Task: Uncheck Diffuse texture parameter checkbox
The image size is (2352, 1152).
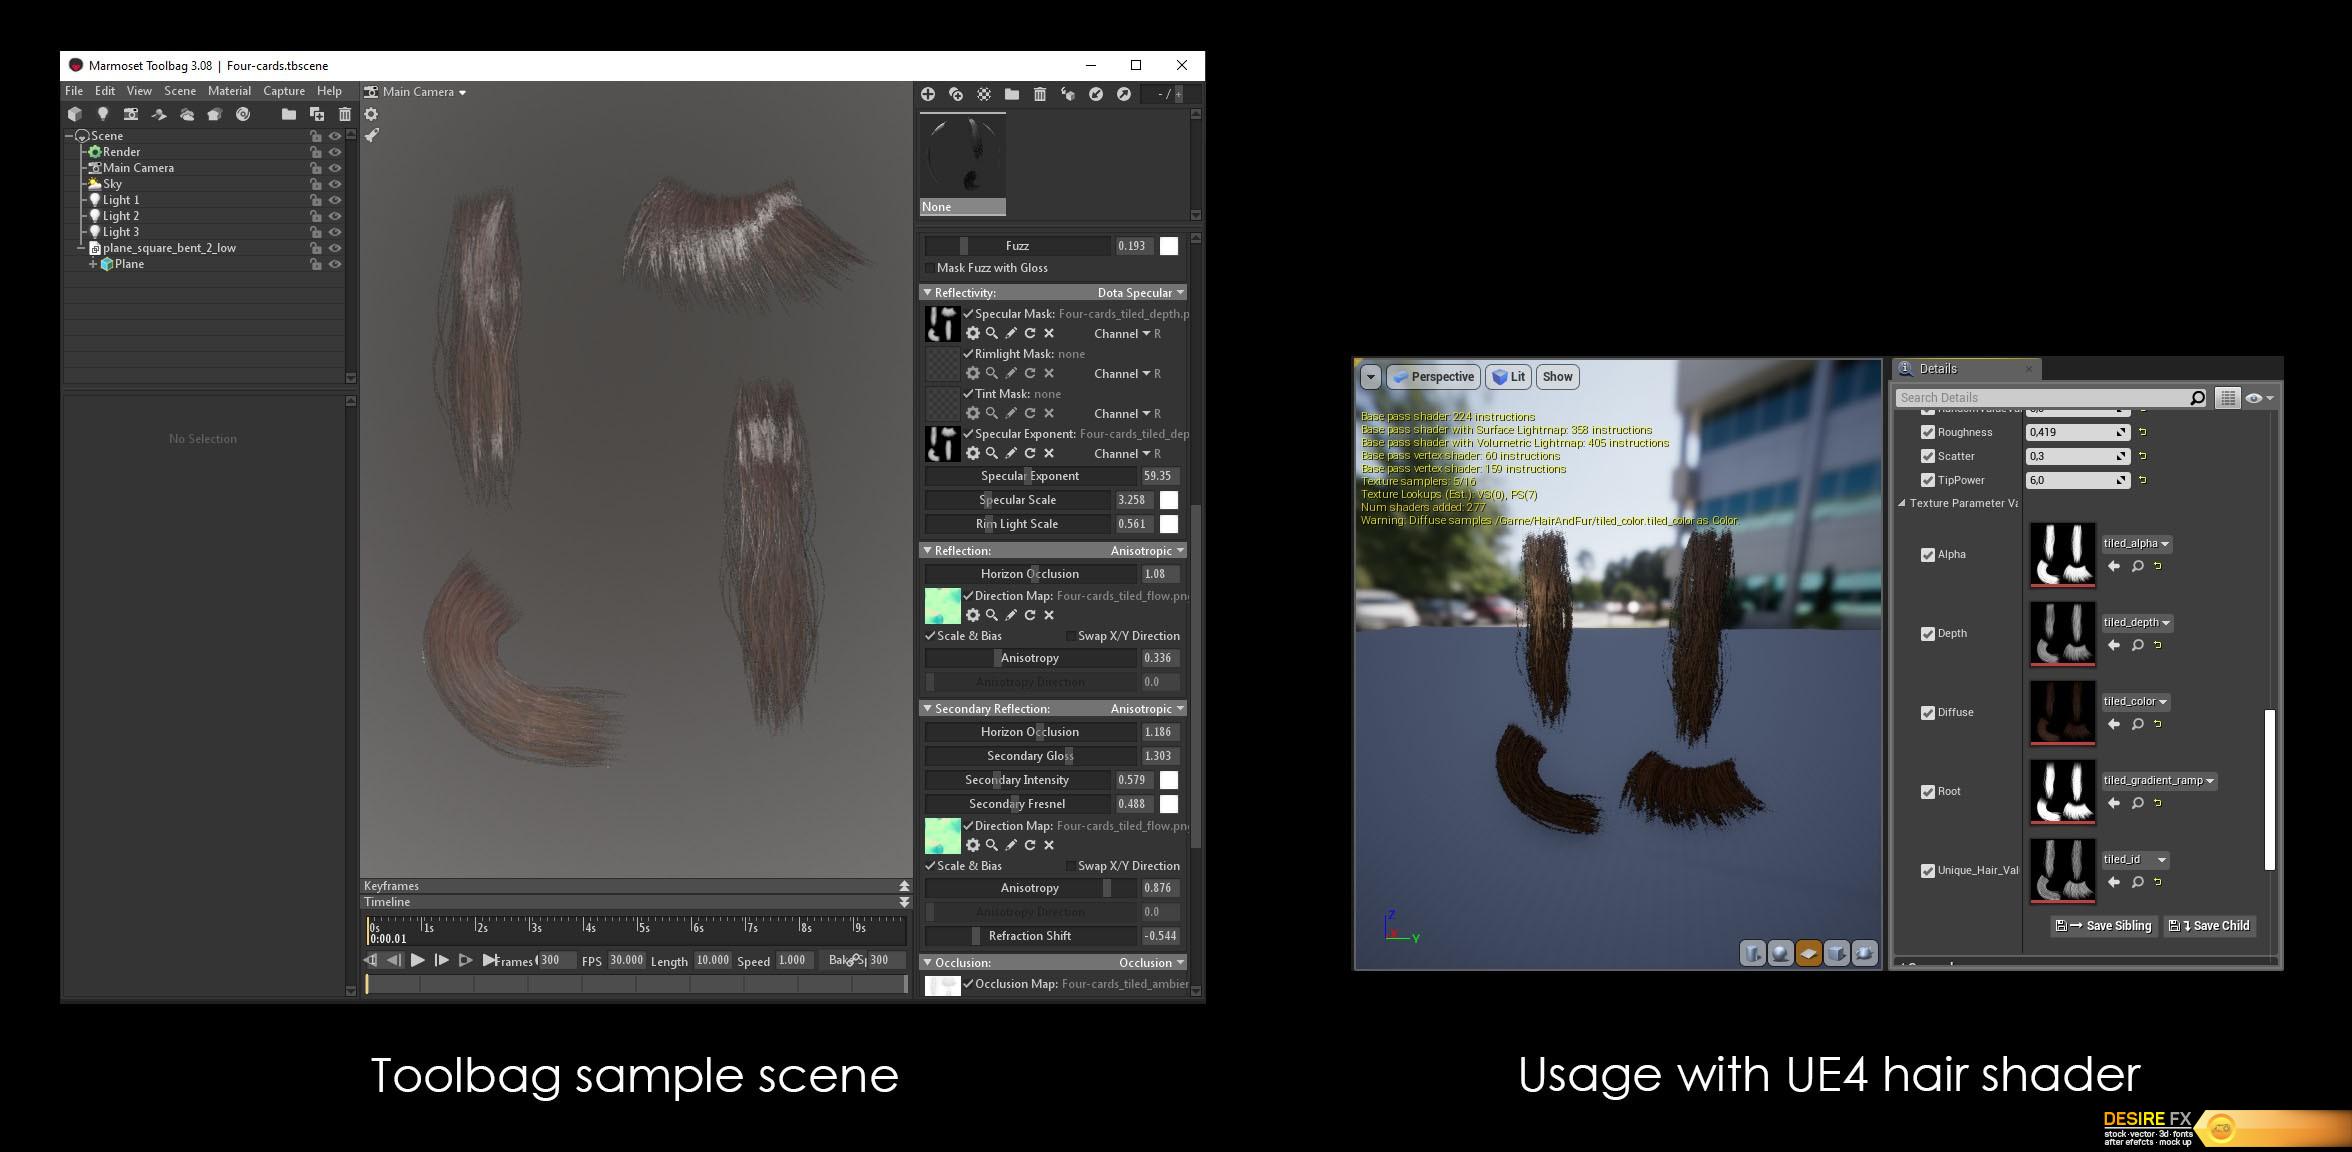Action: click(1927, 713)
